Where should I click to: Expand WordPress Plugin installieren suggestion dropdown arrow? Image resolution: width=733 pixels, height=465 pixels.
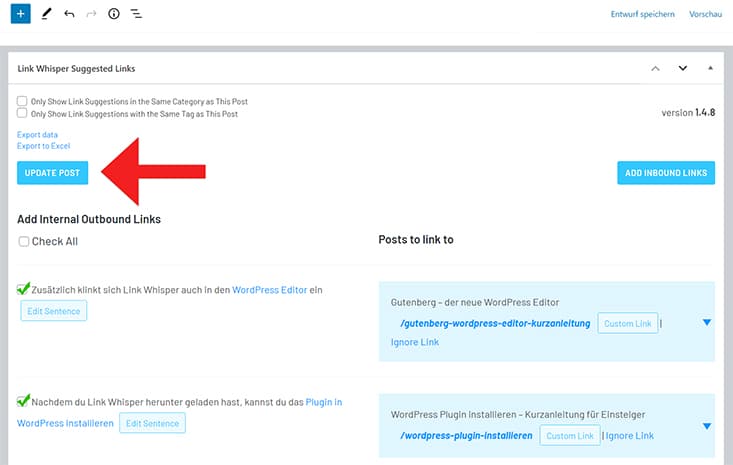point(707,426)
